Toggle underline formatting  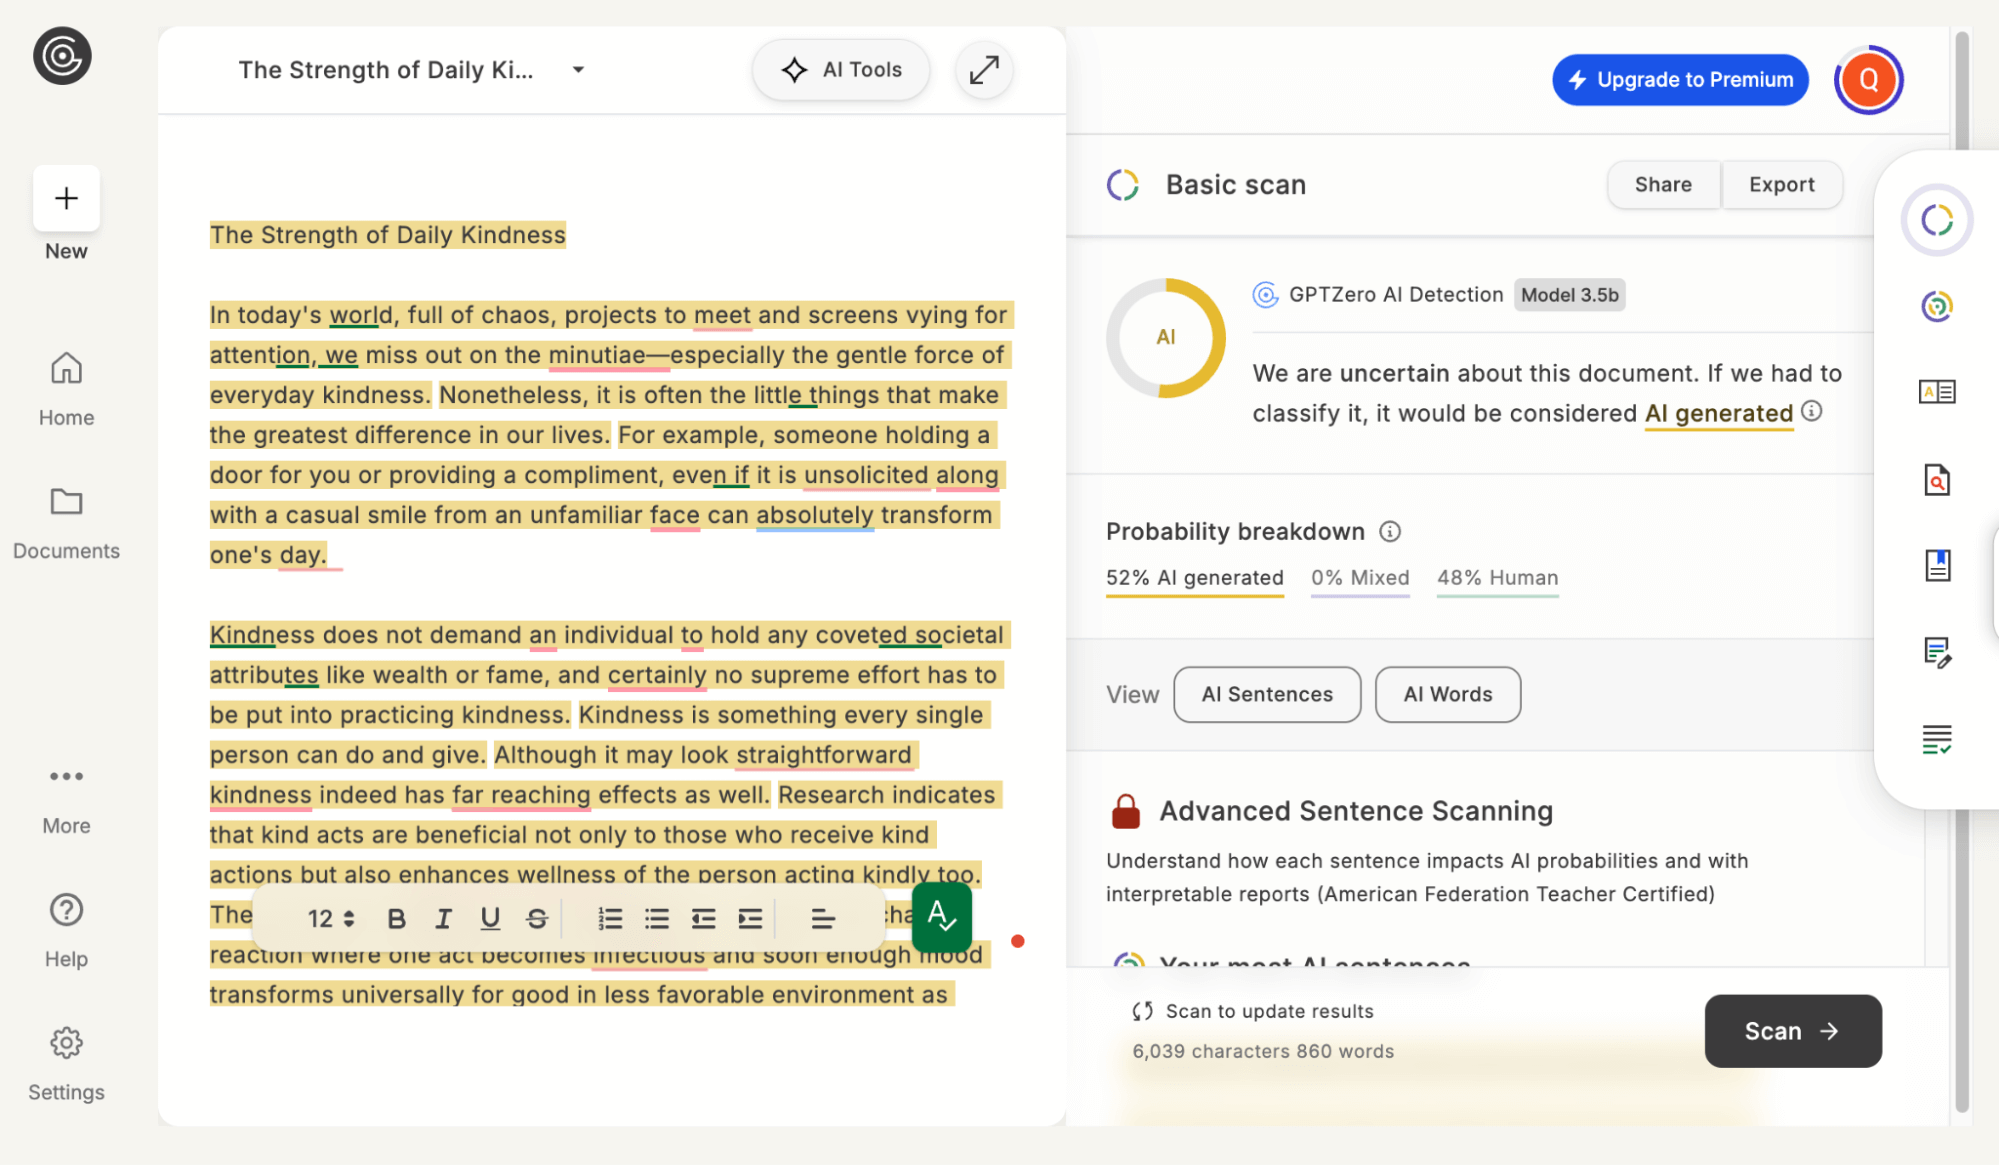click(x=490, y=919)
